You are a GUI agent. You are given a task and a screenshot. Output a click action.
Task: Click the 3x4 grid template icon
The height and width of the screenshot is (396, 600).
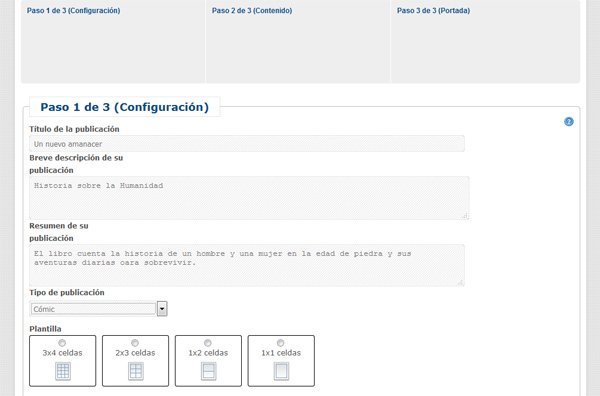pos(63,371)
